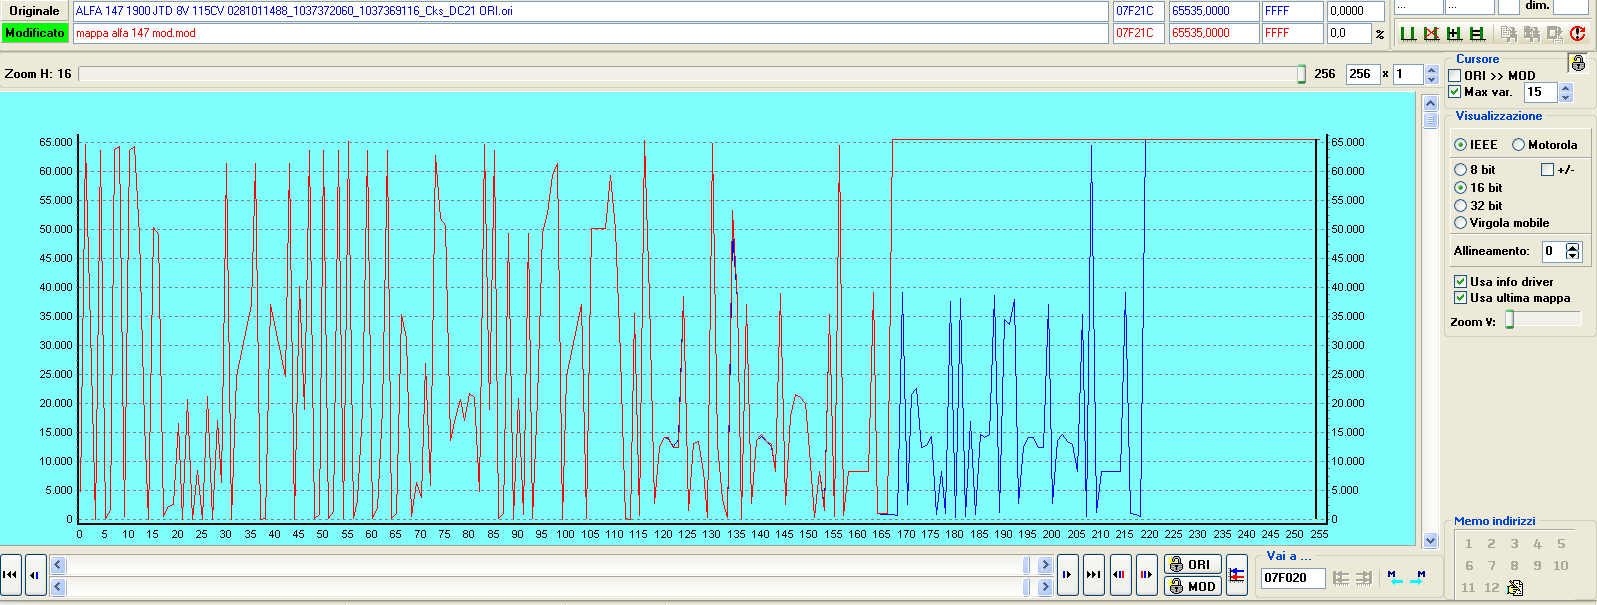
Task: Go to previous map with cyan left arrow
Action: (1396, 578)
